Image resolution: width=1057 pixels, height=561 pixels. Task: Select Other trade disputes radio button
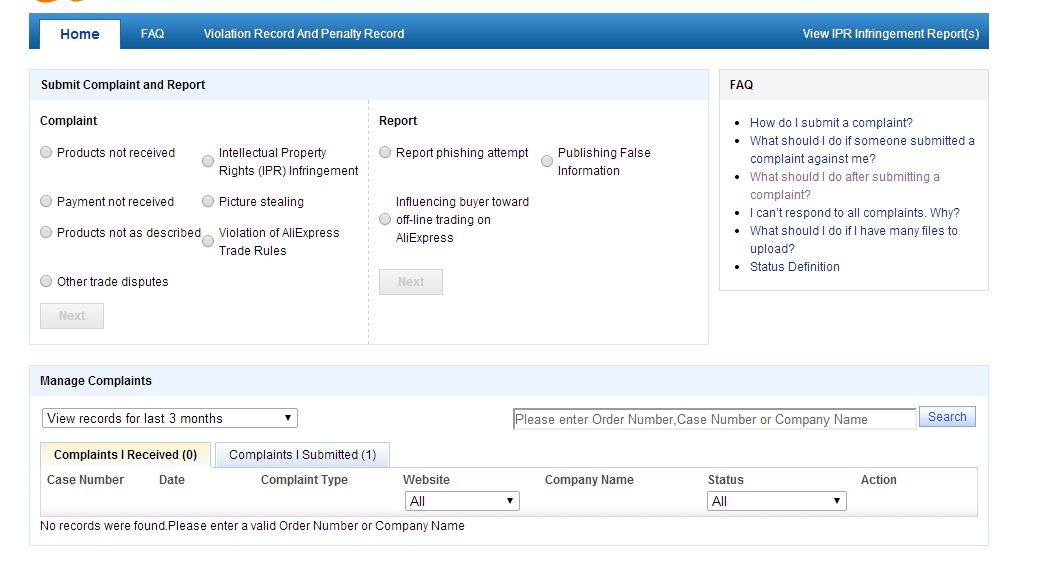point(46,282)
